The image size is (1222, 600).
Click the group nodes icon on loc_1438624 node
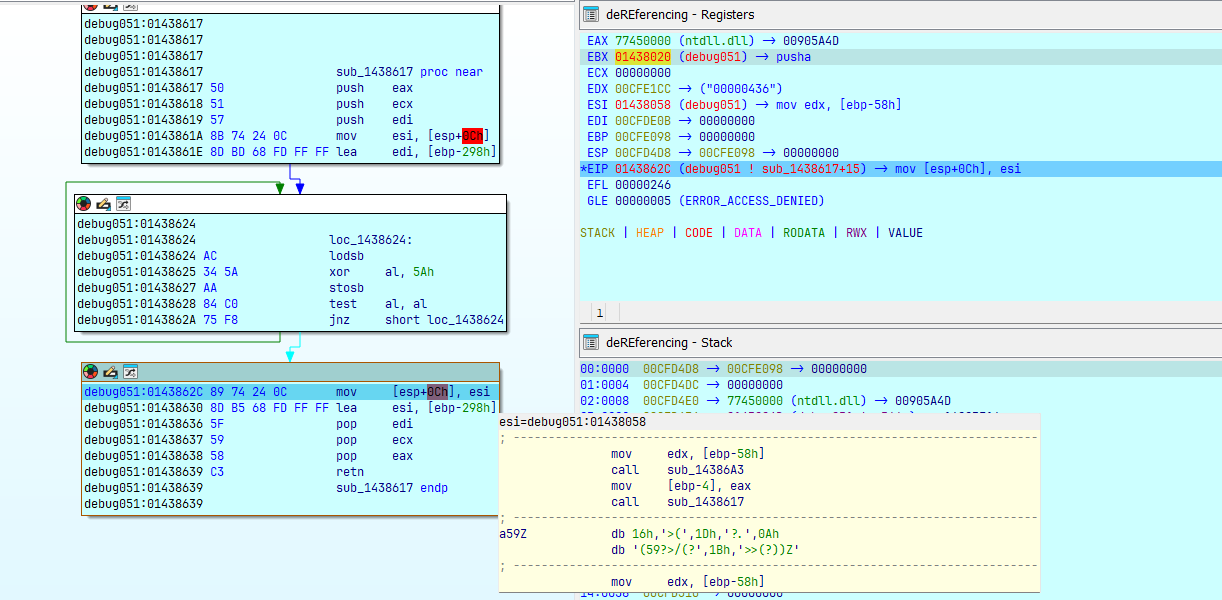point(123,203)
